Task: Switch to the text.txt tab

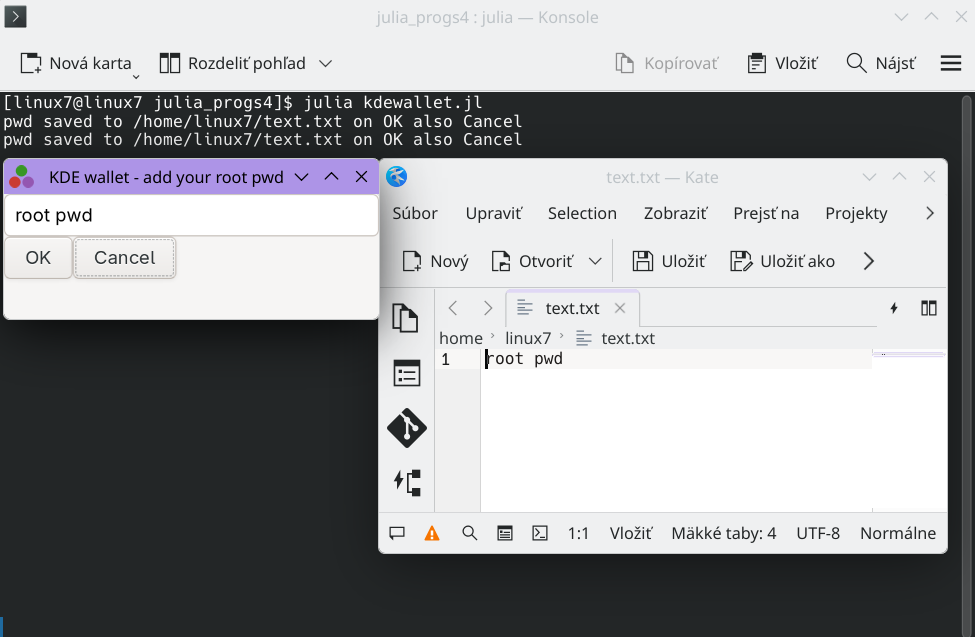Action: click(x=572, y=308)
